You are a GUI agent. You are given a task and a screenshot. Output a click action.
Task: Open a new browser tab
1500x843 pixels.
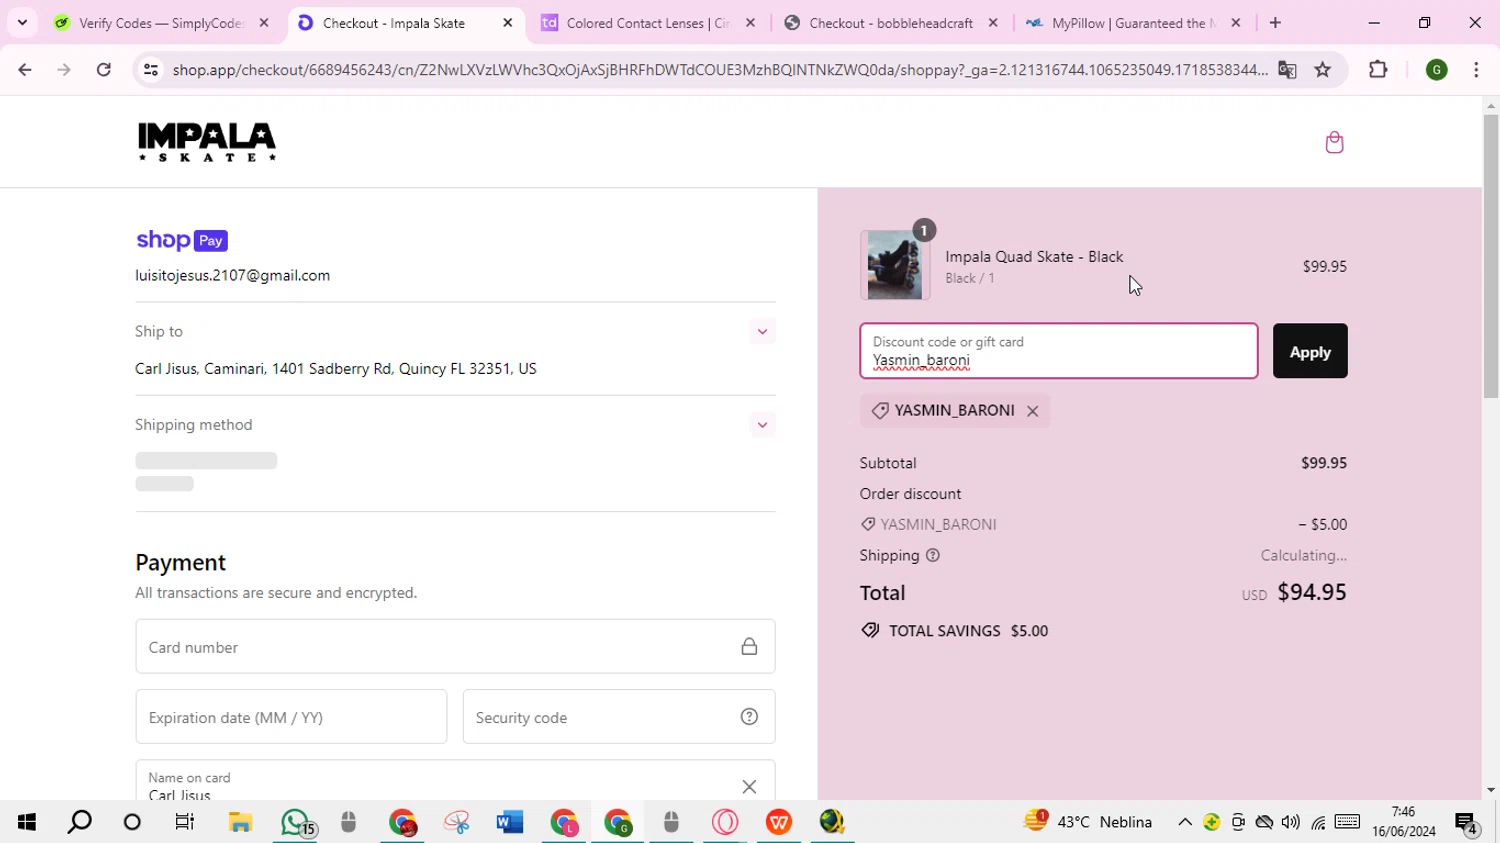tap(1275, 23)
